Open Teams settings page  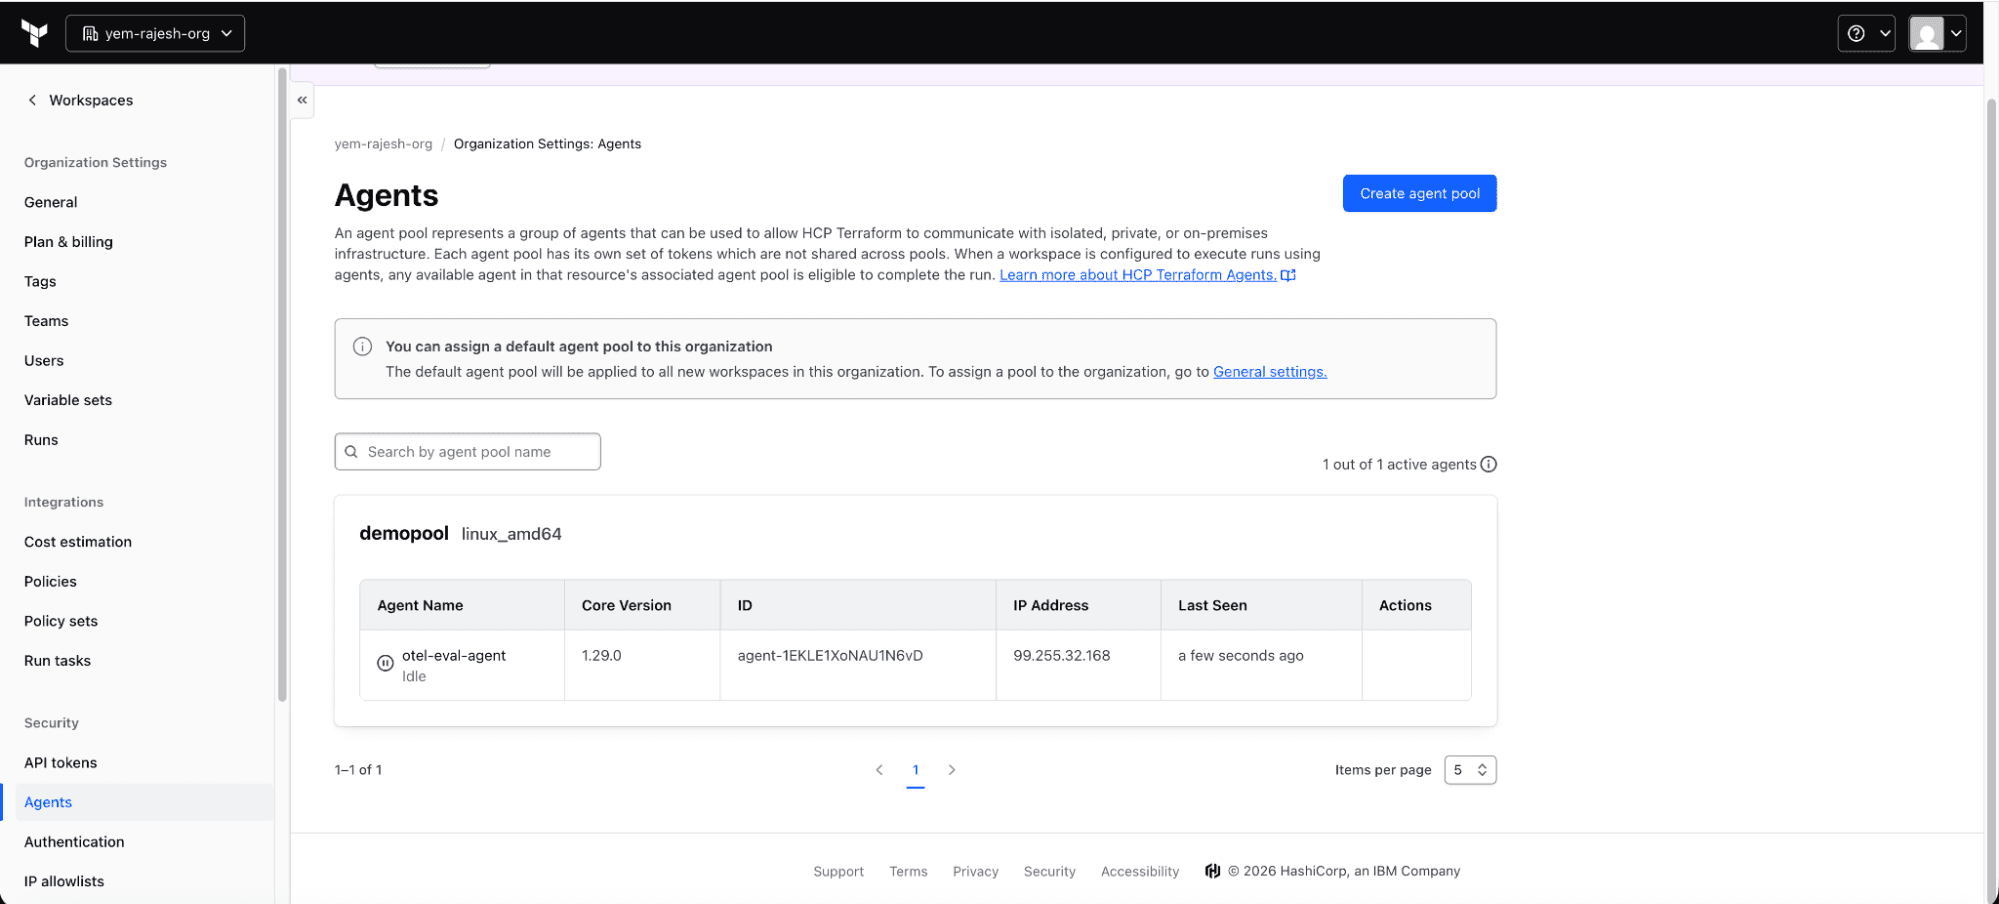tap(46, 321)
